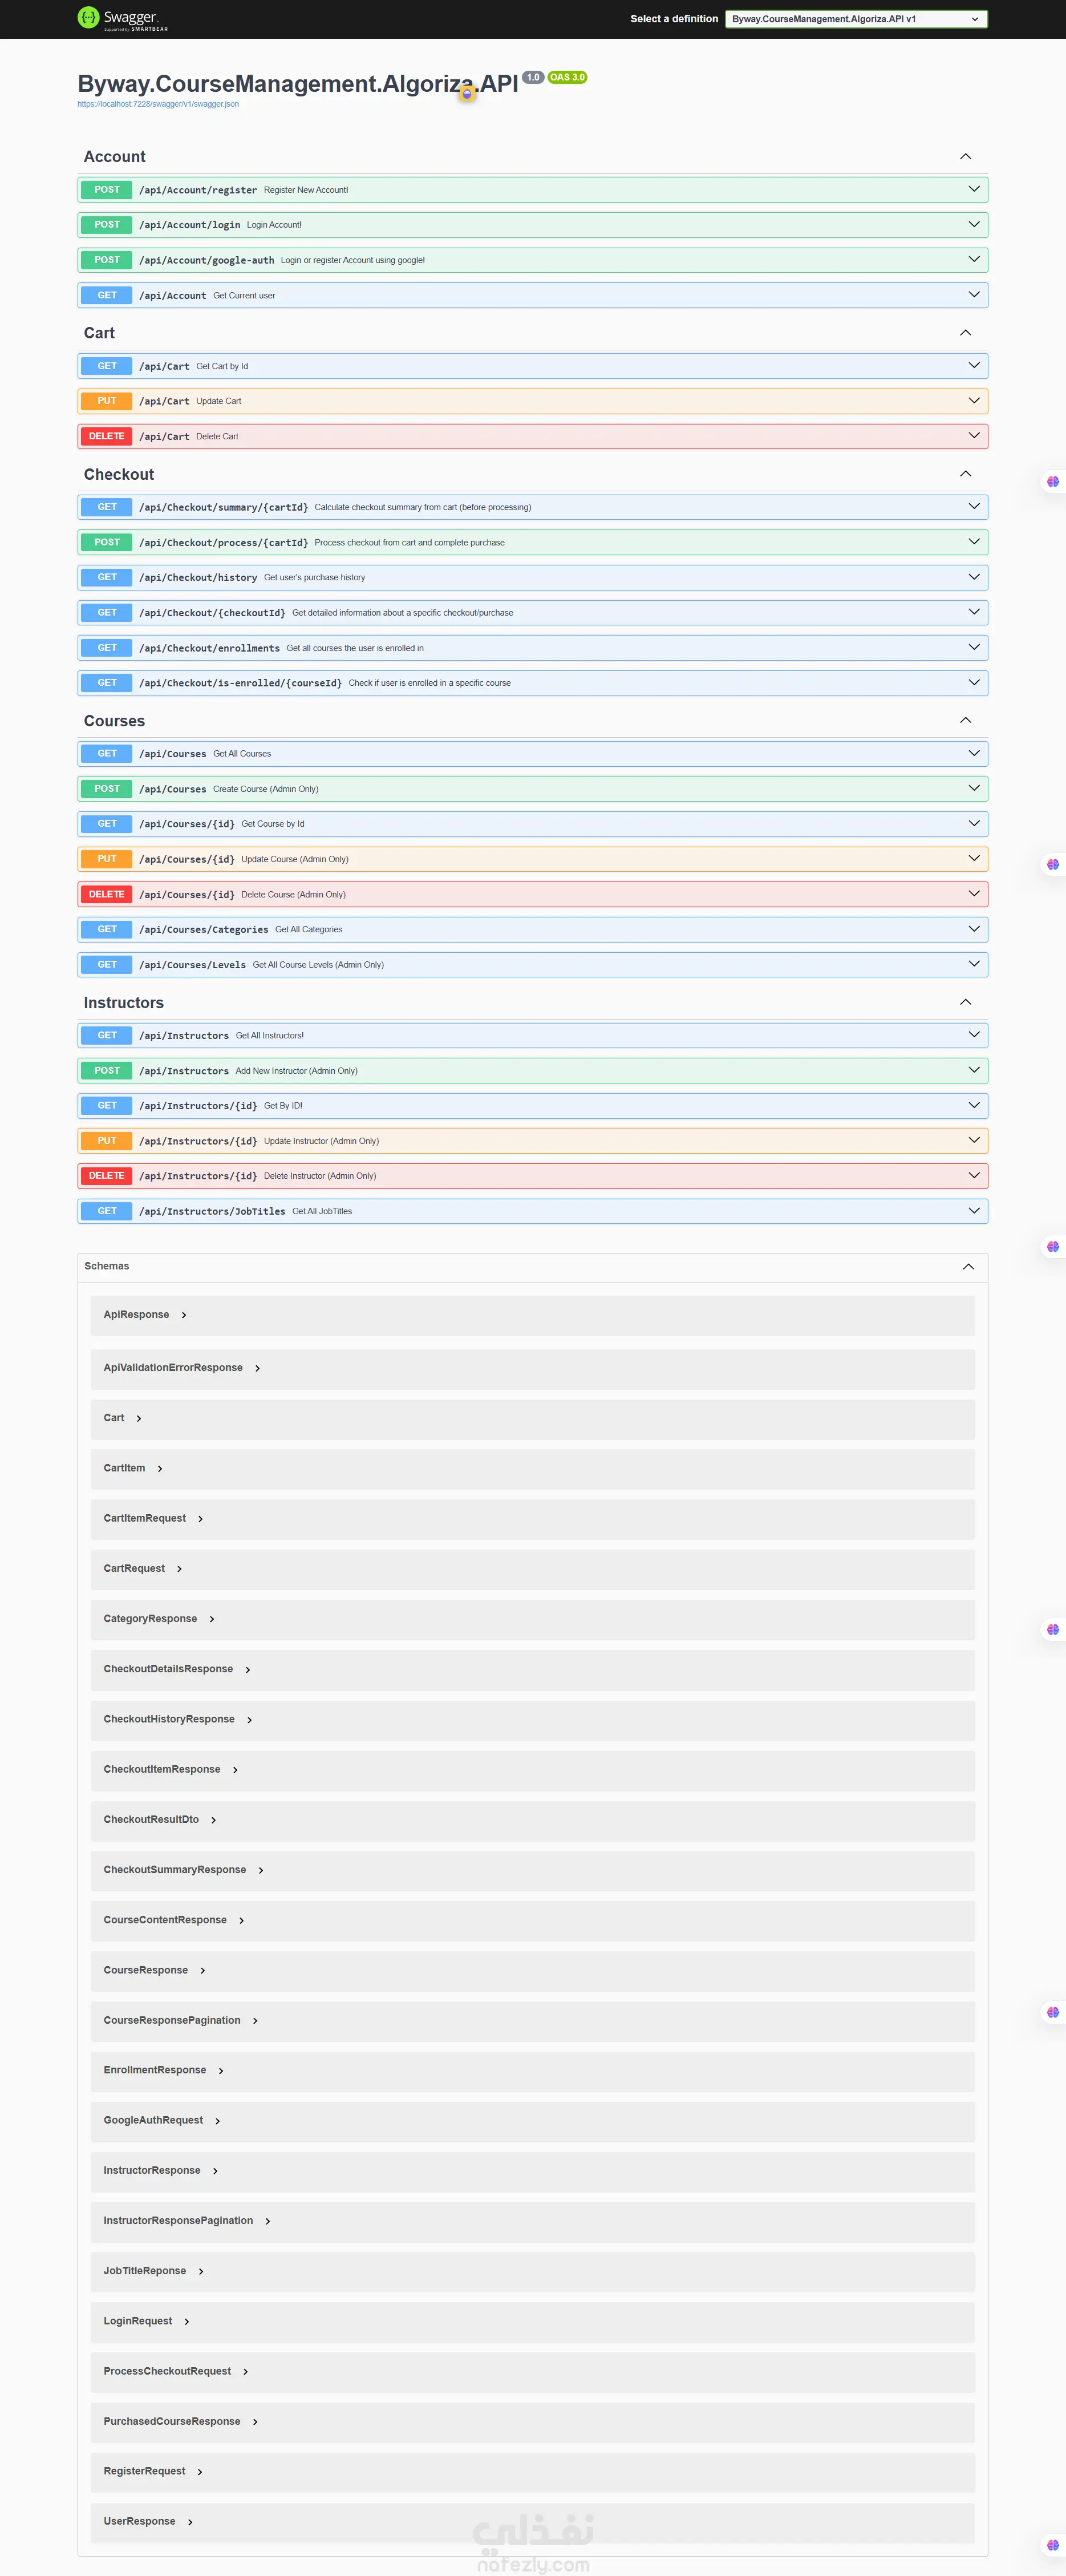Click the Get By ID! description text
This screenshot has width=1066, height=2576.
pyautogui.click(x=283, y=1106)
